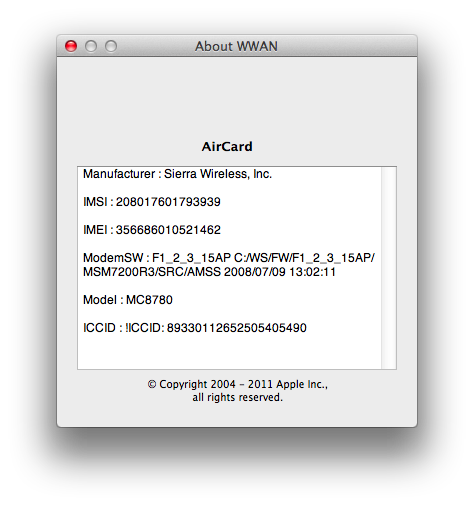Click the ModemSW firmware version text

click(229, 258)
